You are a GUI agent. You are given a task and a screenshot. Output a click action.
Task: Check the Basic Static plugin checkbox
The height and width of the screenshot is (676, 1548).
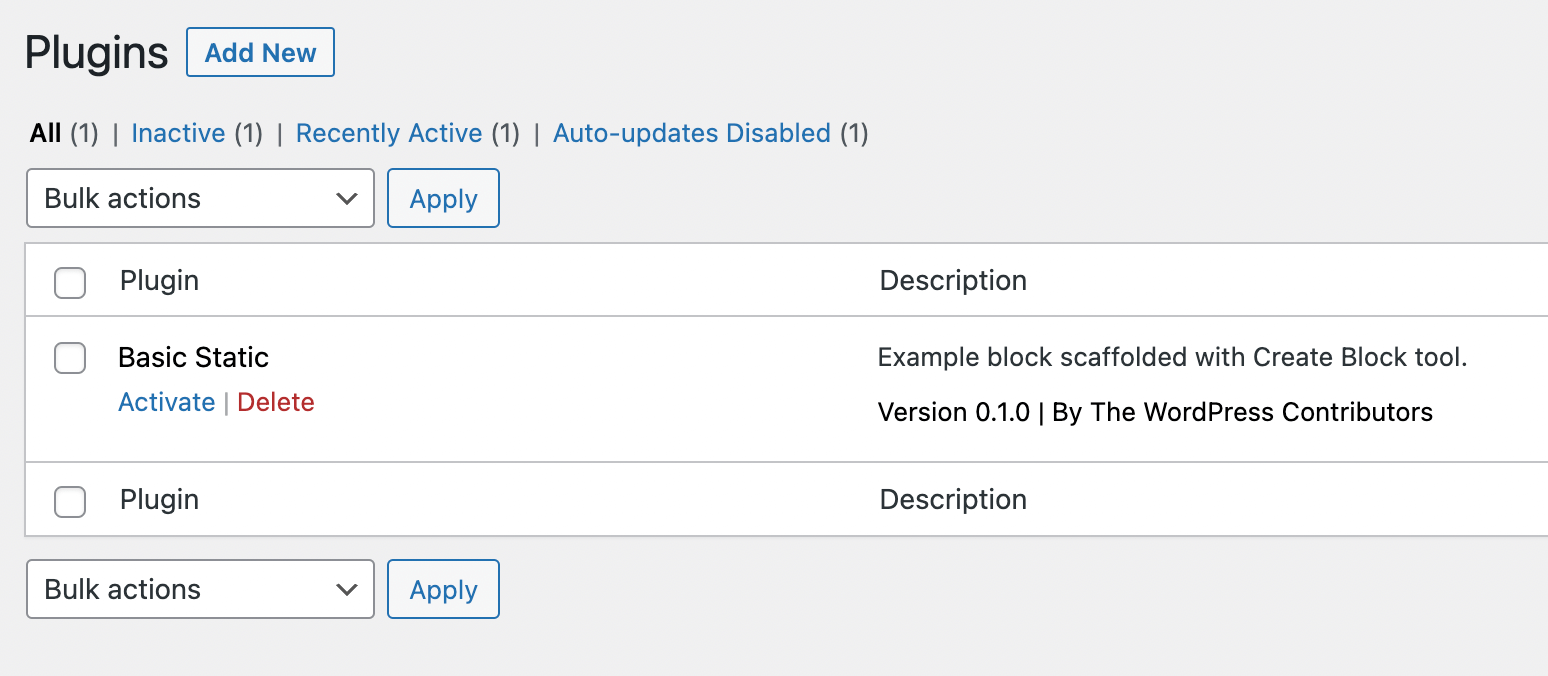click(70, 358)
